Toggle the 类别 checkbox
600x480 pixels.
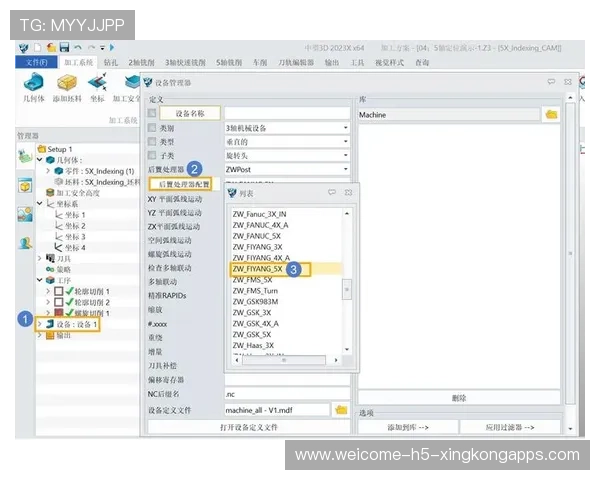(x=152, y=128)
